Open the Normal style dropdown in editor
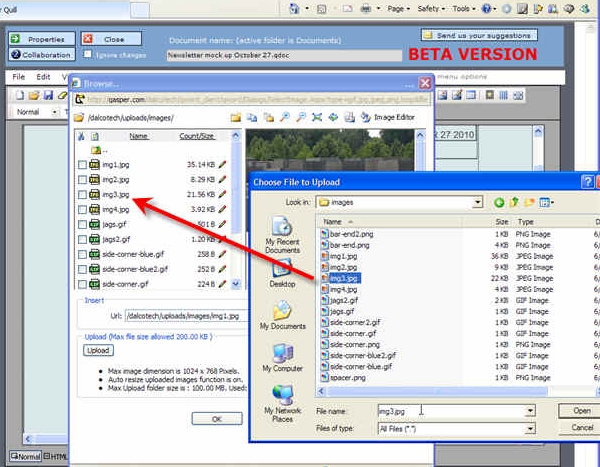This screenshot has height=467, width=600. pyautogui.click(x=54, y=112)
